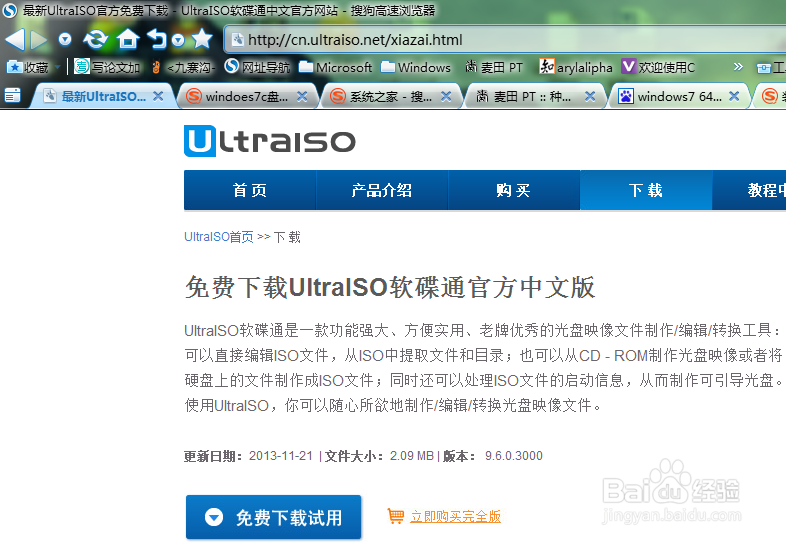Expand the 收藏 dropdown arrow
The height and width of the screenshot is (543, 786).
pos(58,67)
